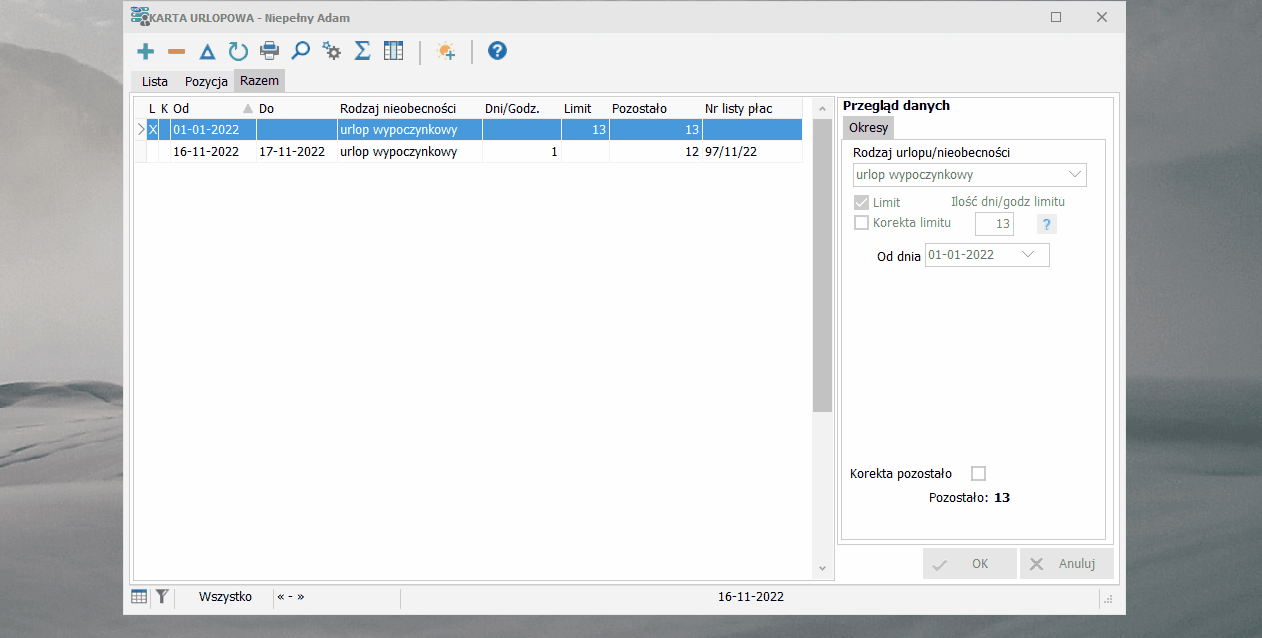1262x638 pixels.
Task: Close the Karta urlopowa window
Action: point(1102,17)
